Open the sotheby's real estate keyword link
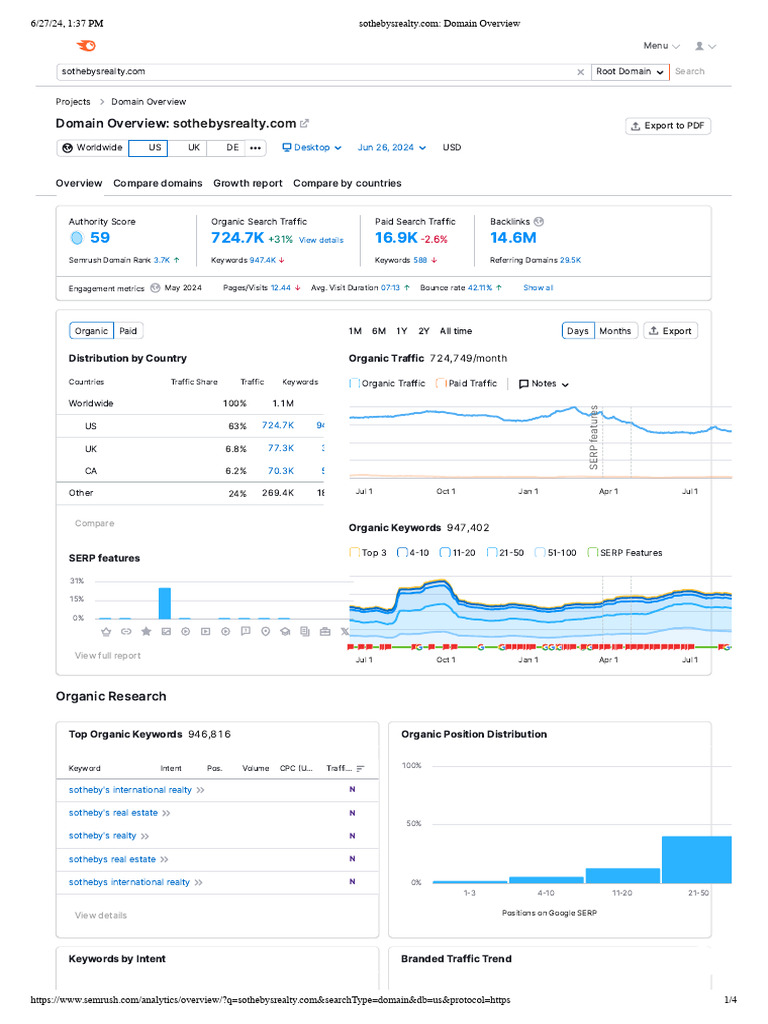The image size is (768, 1024). 113,813
